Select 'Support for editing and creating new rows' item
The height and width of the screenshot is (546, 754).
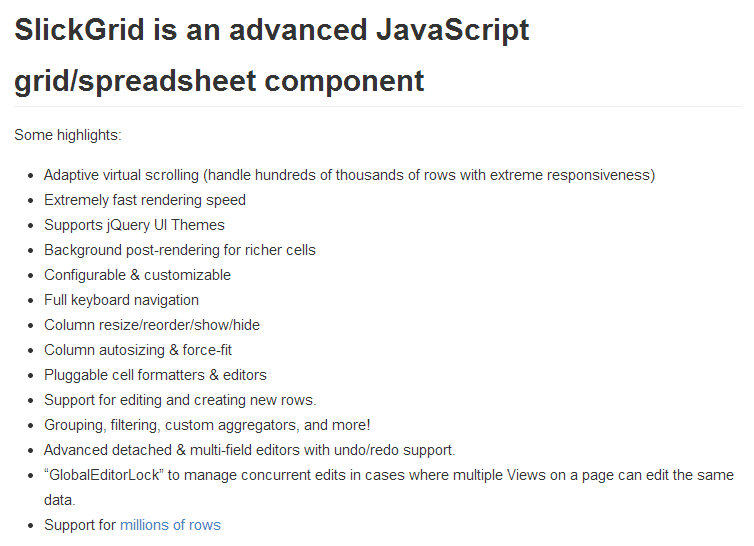(180, 400)
